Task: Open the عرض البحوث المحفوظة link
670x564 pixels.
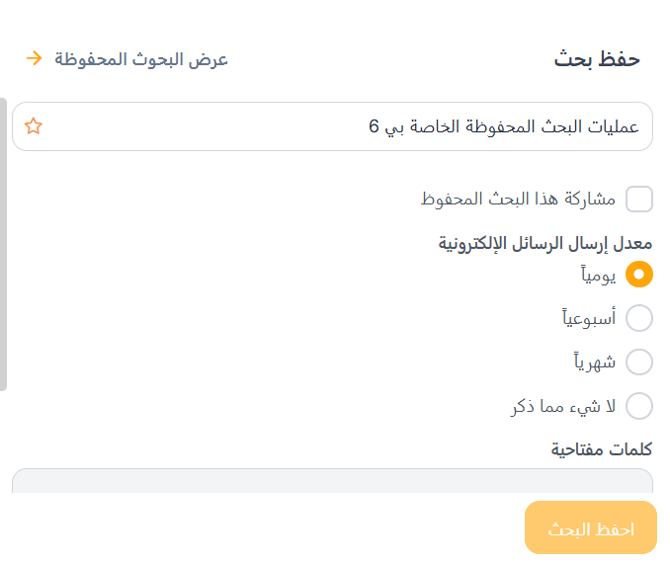Action: (x=141, y=59)
